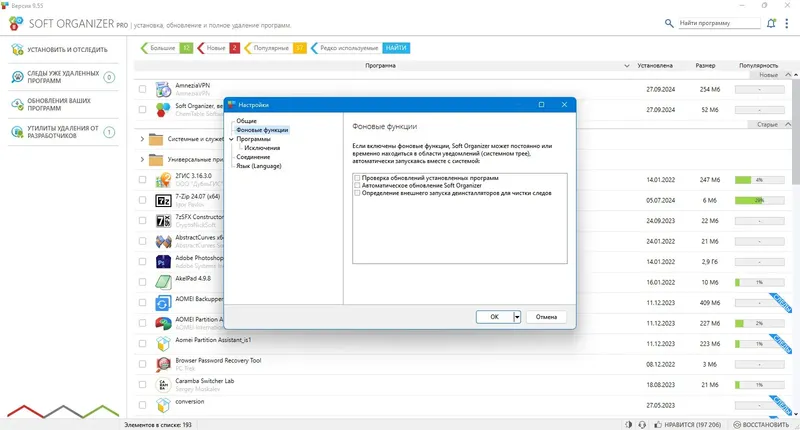Confirm settings with OK button
800x430 pixels.
point(494,317)
